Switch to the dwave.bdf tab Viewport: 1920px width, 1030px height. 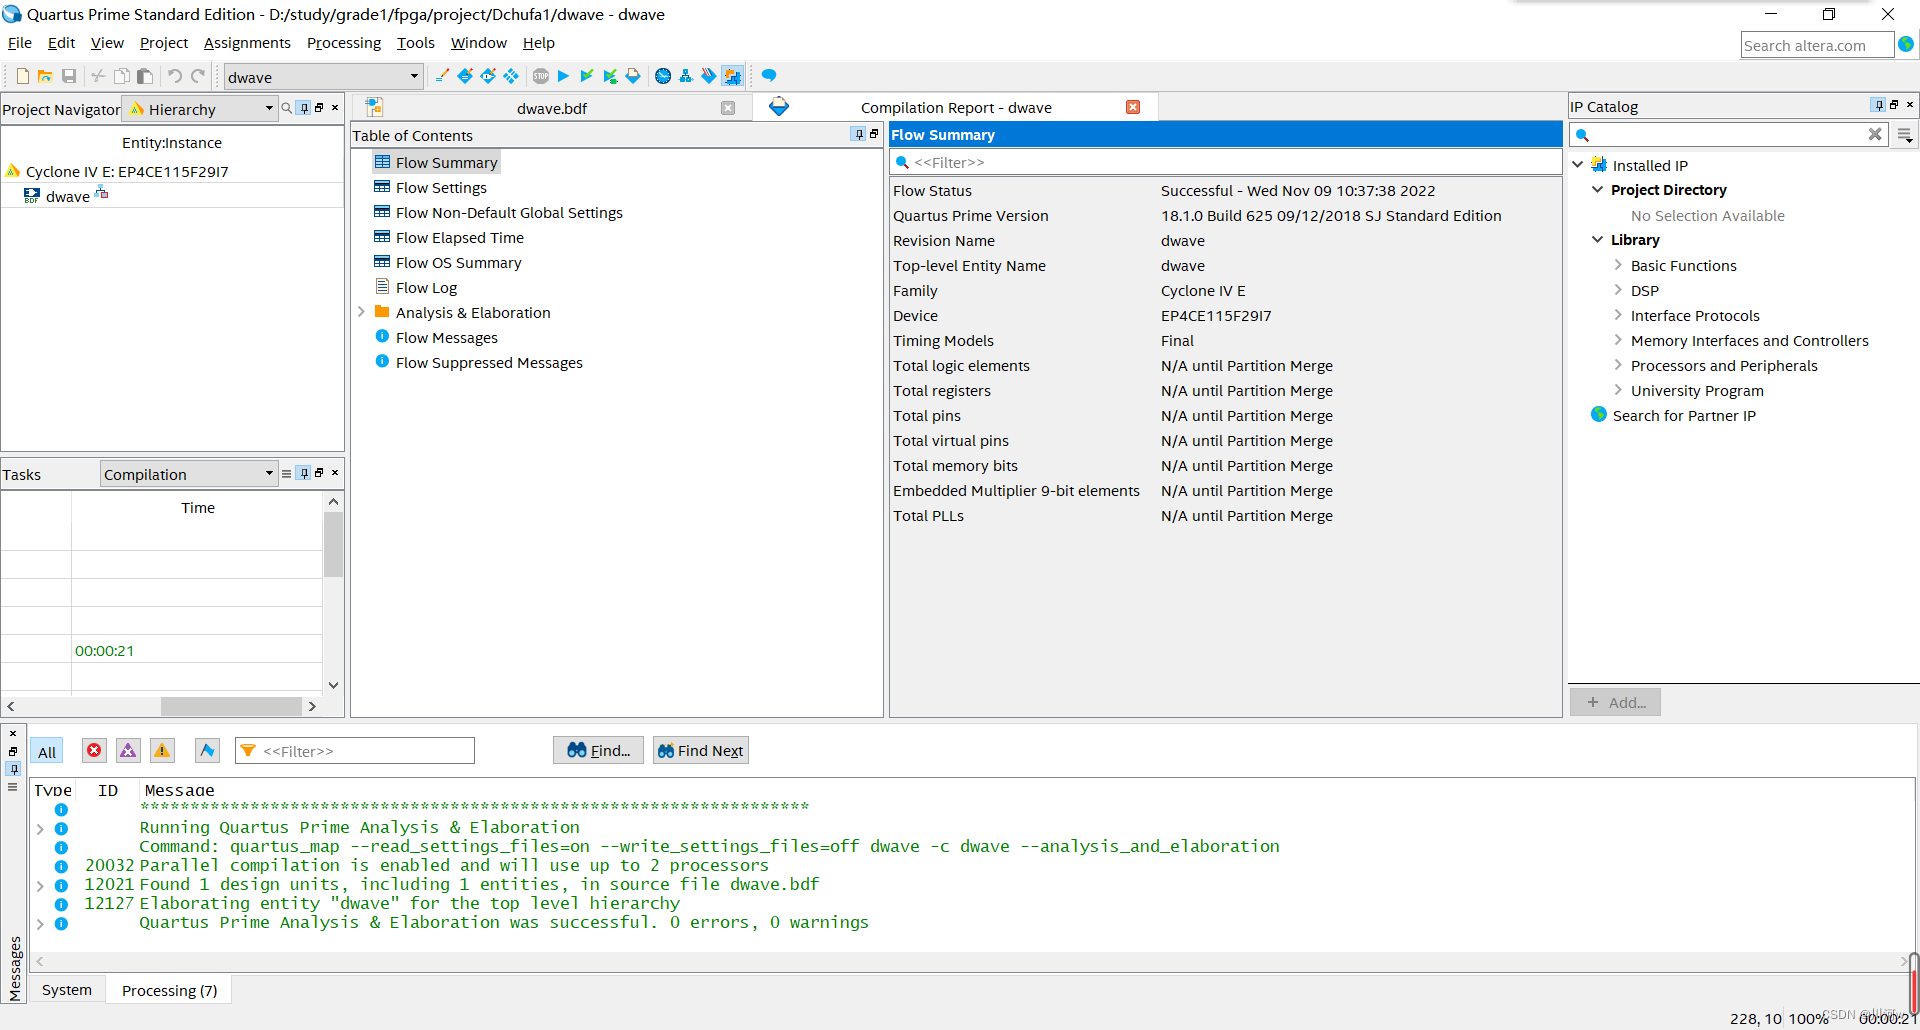click(551, 108)
